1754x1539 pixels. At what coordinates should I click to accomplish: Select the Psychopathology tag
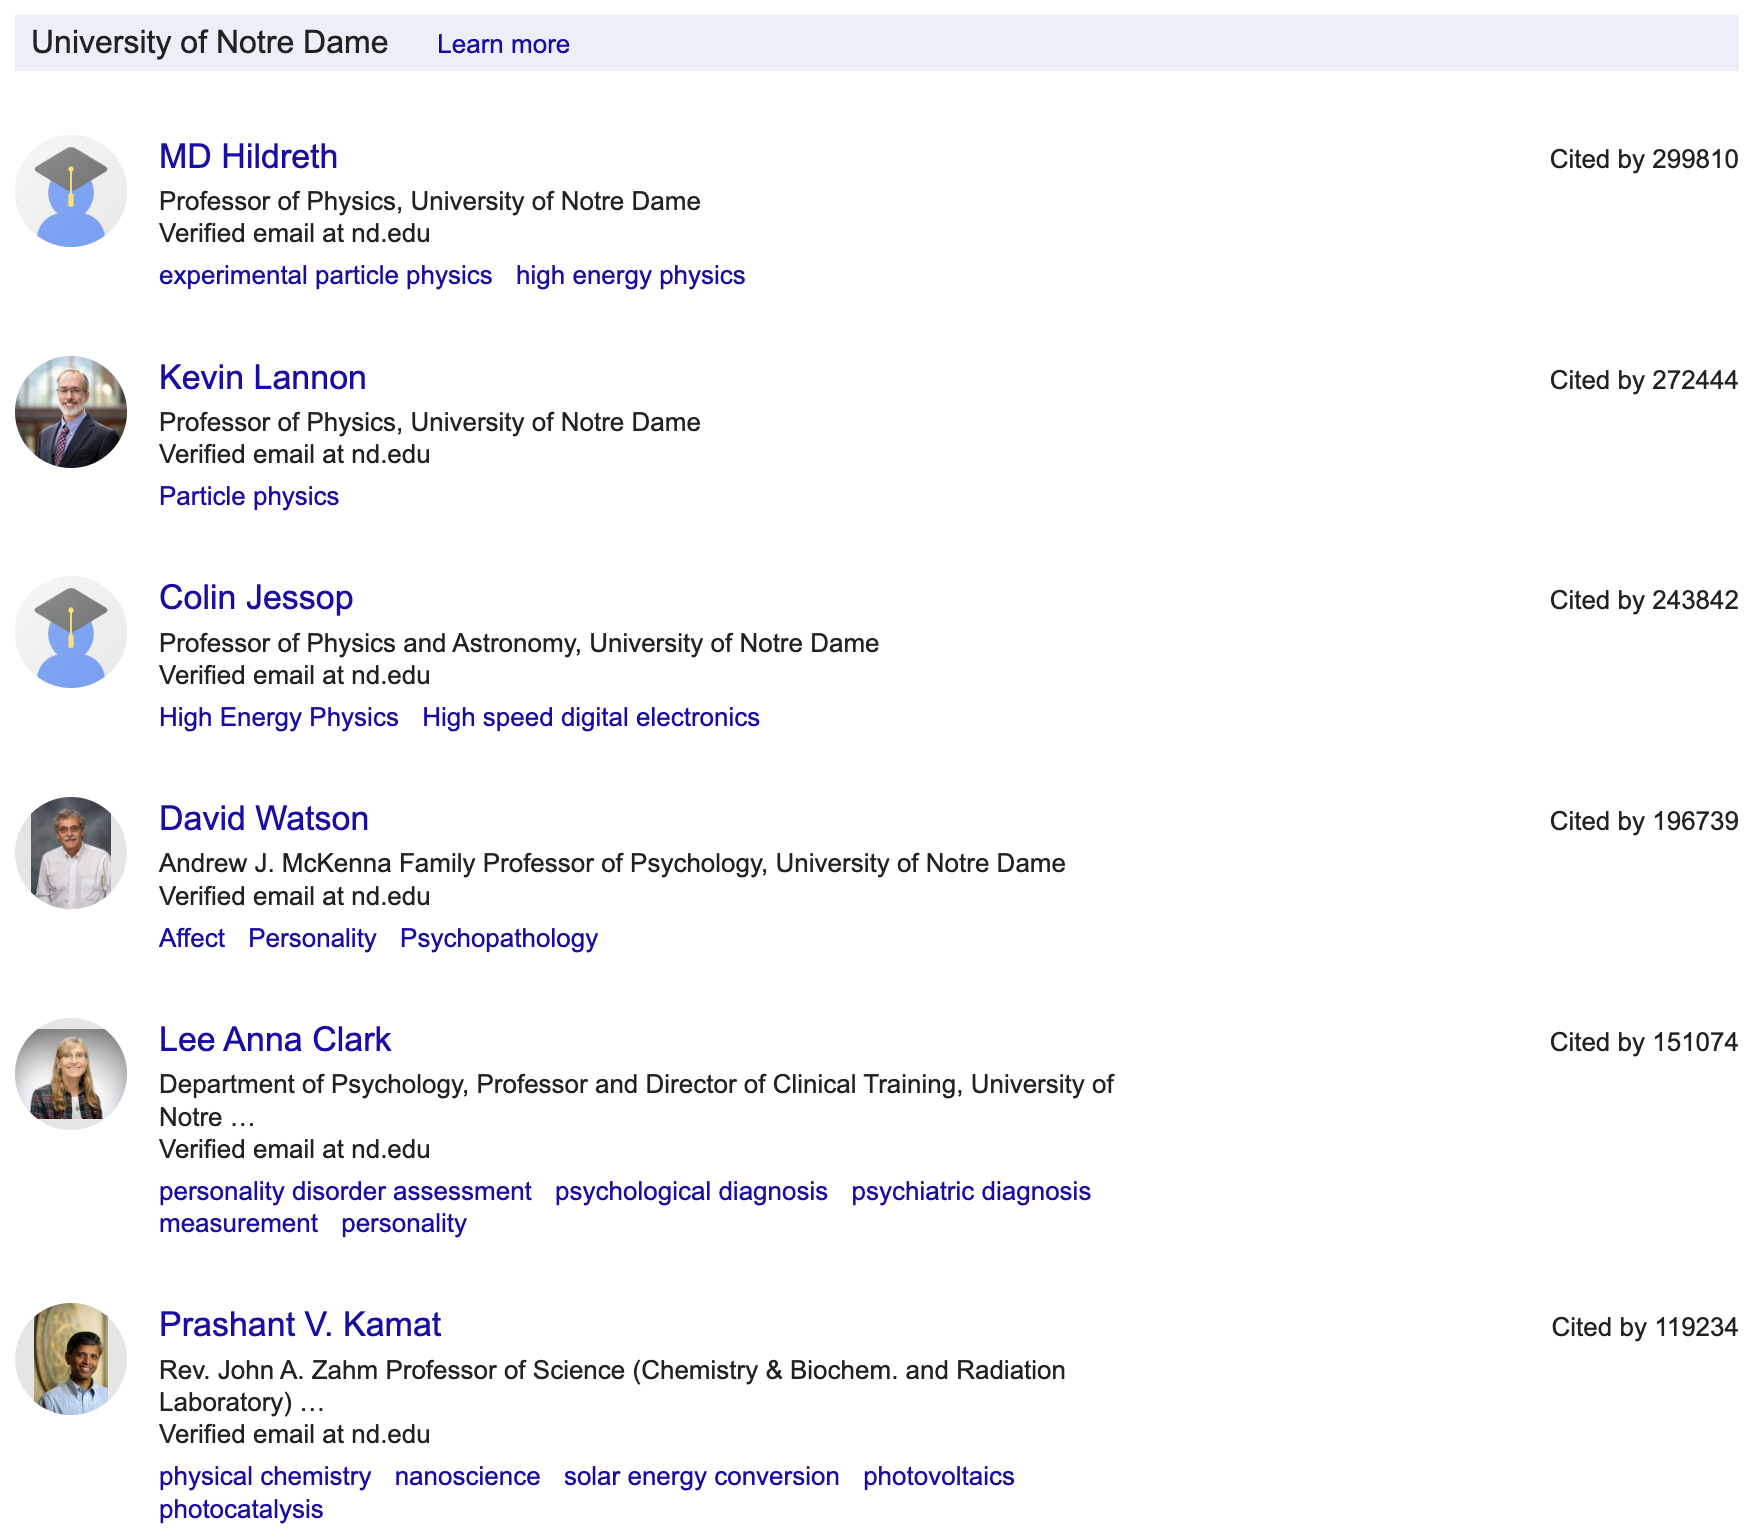[x=499, y=938]
